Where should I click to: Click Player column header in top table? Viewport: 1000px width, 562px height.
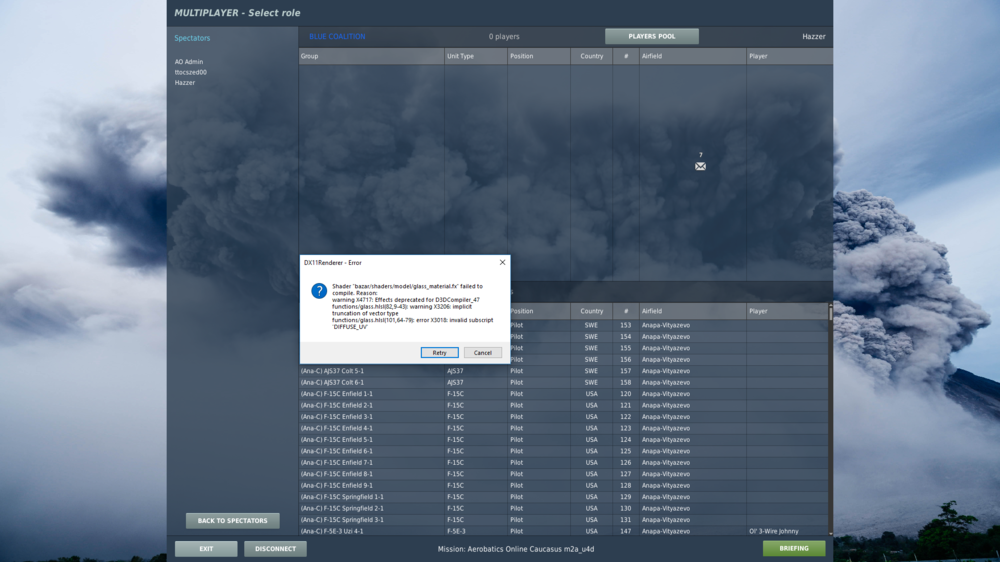(790, 56)
